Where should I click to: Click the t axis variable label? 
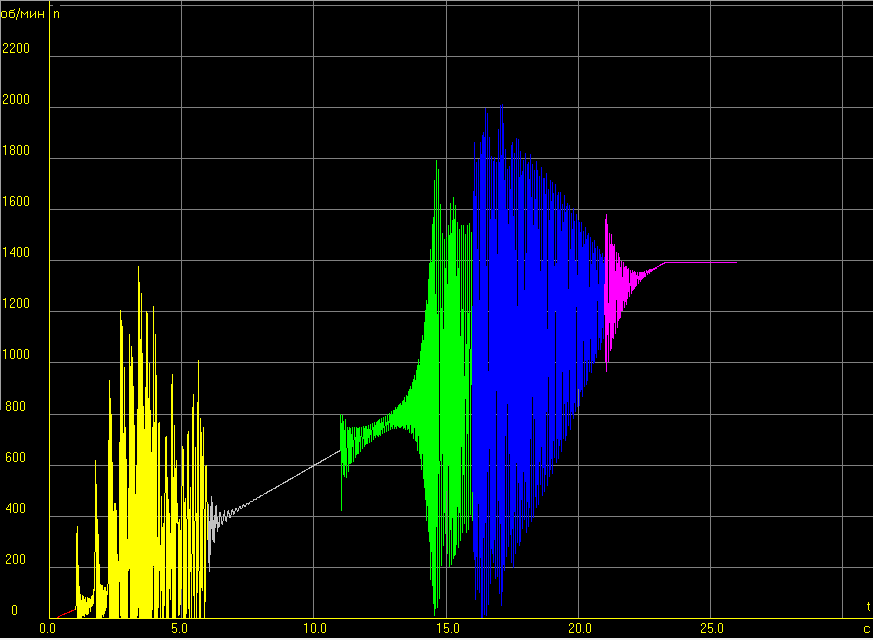tap(868, 607)
